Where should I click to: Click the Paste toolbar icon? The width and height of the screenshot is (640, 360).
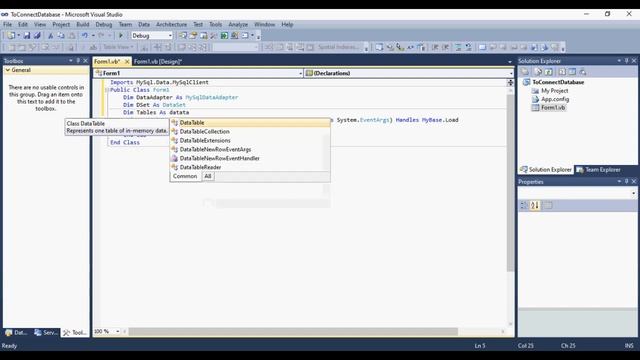coord(71,36)
